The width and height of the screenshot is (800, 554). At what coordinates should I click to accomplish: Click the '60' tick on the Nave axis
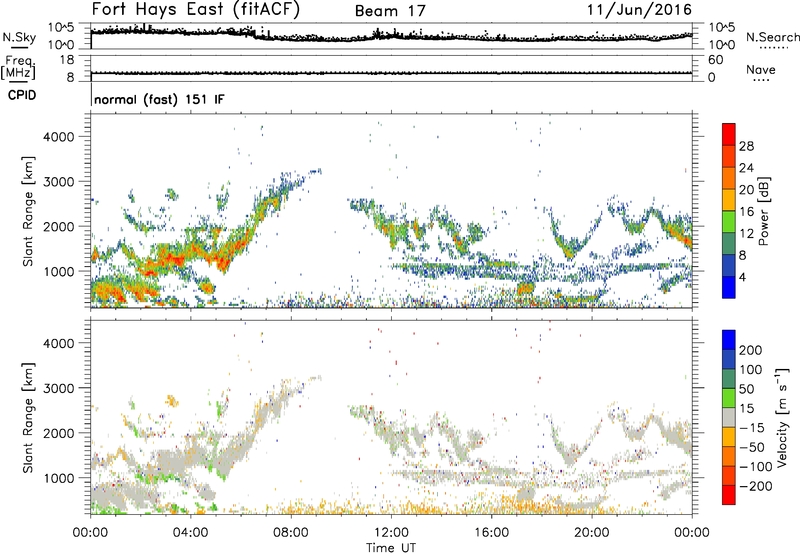tap(715, 60)
